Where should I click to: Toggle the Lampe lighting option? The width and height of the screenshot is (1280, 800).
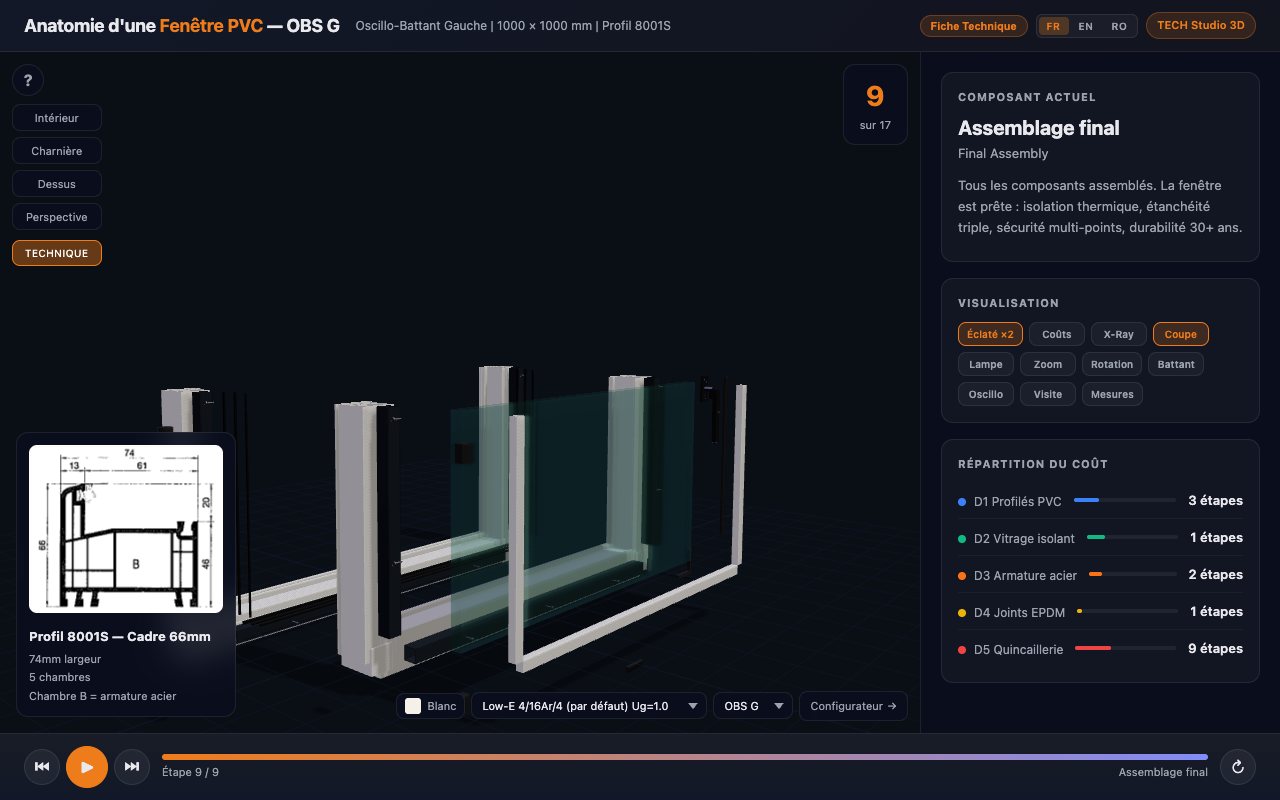[986, 364]
